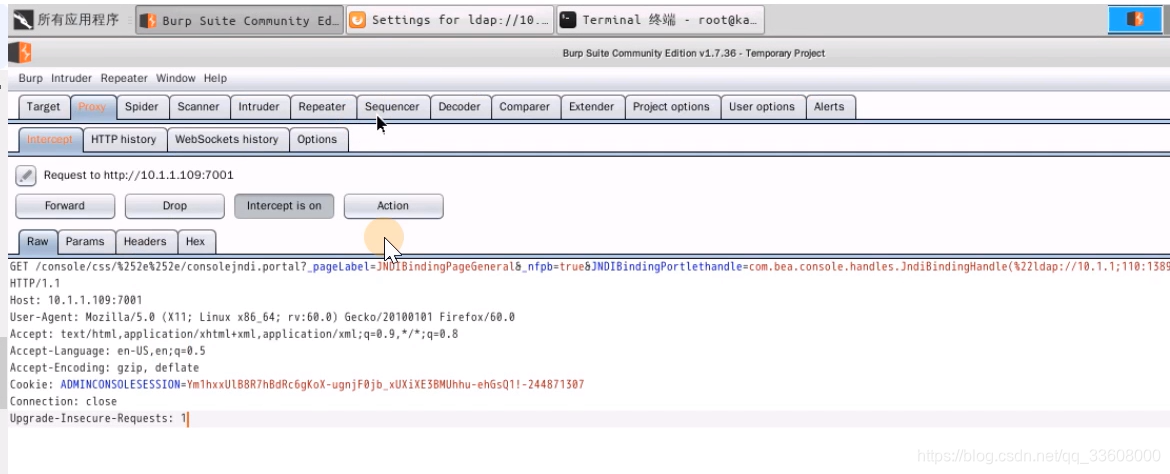Open the Window menu
This screenshot has width=1170, height=474.
[175, 78]
